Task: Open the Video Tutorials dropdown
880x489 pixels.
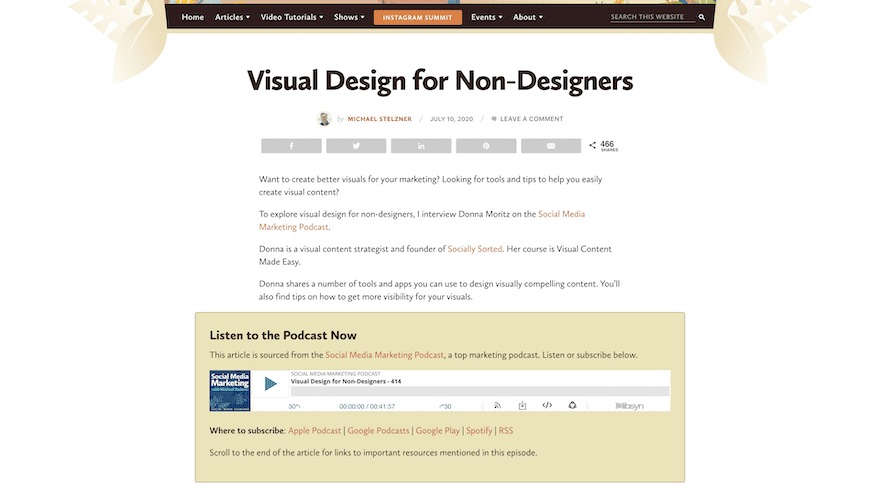Action: (291, 17)
